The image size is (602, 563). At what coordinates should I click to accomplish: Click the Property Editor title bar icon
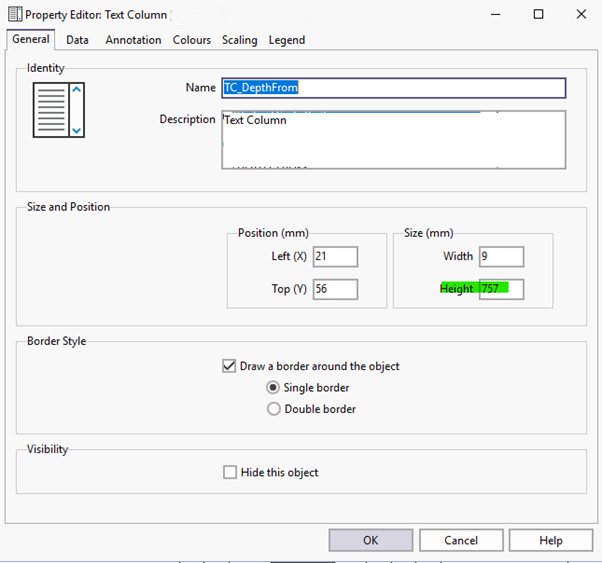(14, 15)
